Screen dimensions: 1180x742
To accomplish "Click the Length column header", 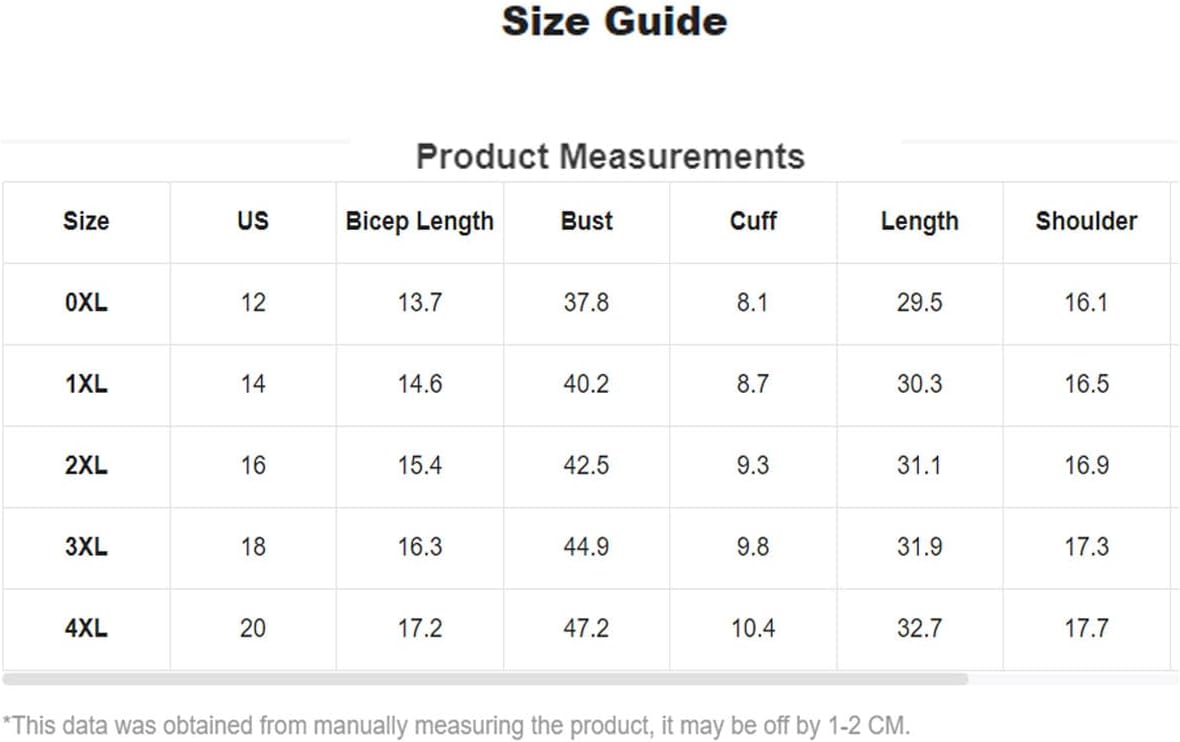I will click(920, 221).
